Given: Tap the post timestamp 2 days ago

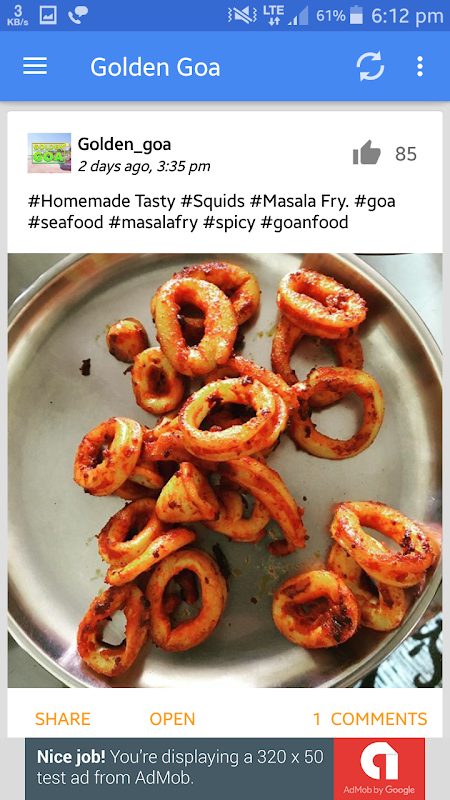Looking at the screenshot, I should [x=144, y=166].
